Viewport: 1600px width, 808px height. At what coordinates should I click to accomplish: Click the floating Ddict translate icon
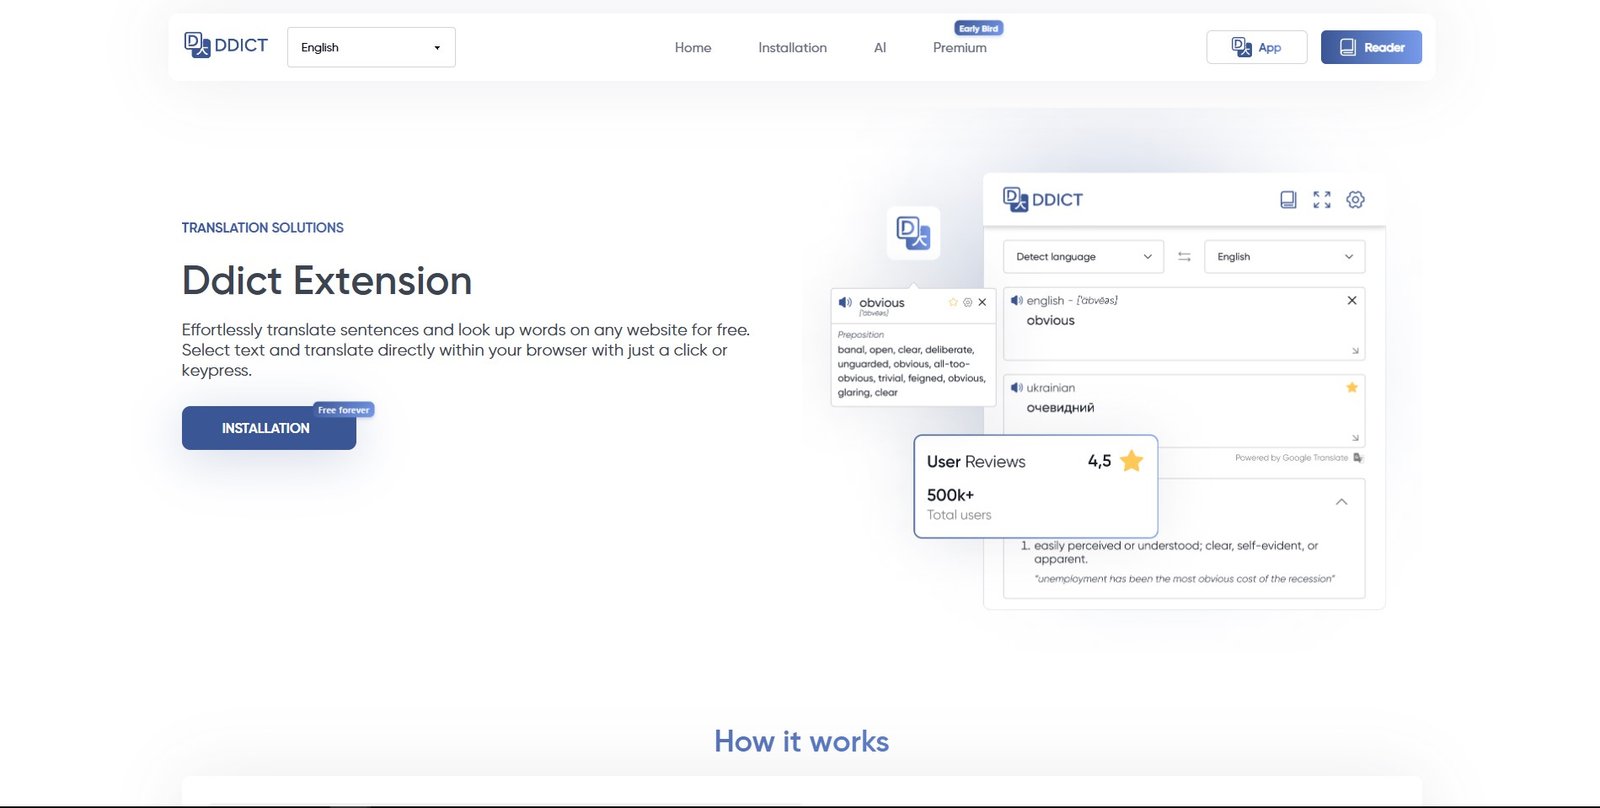click(x=913, y=233)
